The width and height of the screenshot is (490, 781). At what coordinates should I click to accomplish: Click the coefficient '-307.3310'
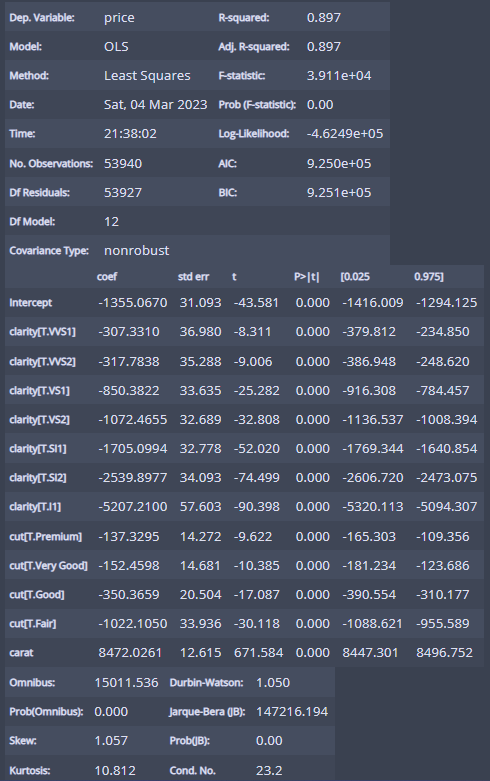pos(128,332)
